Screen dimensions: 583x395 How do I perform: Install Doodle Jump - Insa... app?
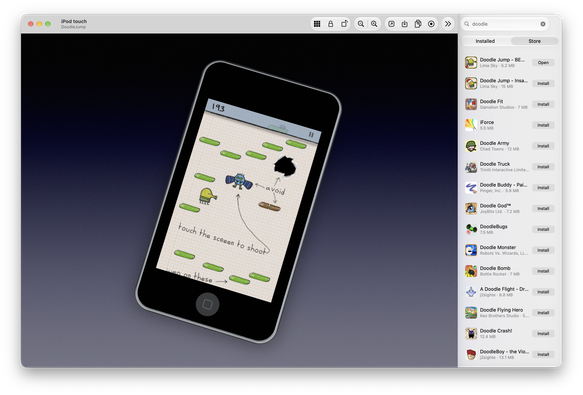pyautogui.click(x=543, y=83)
